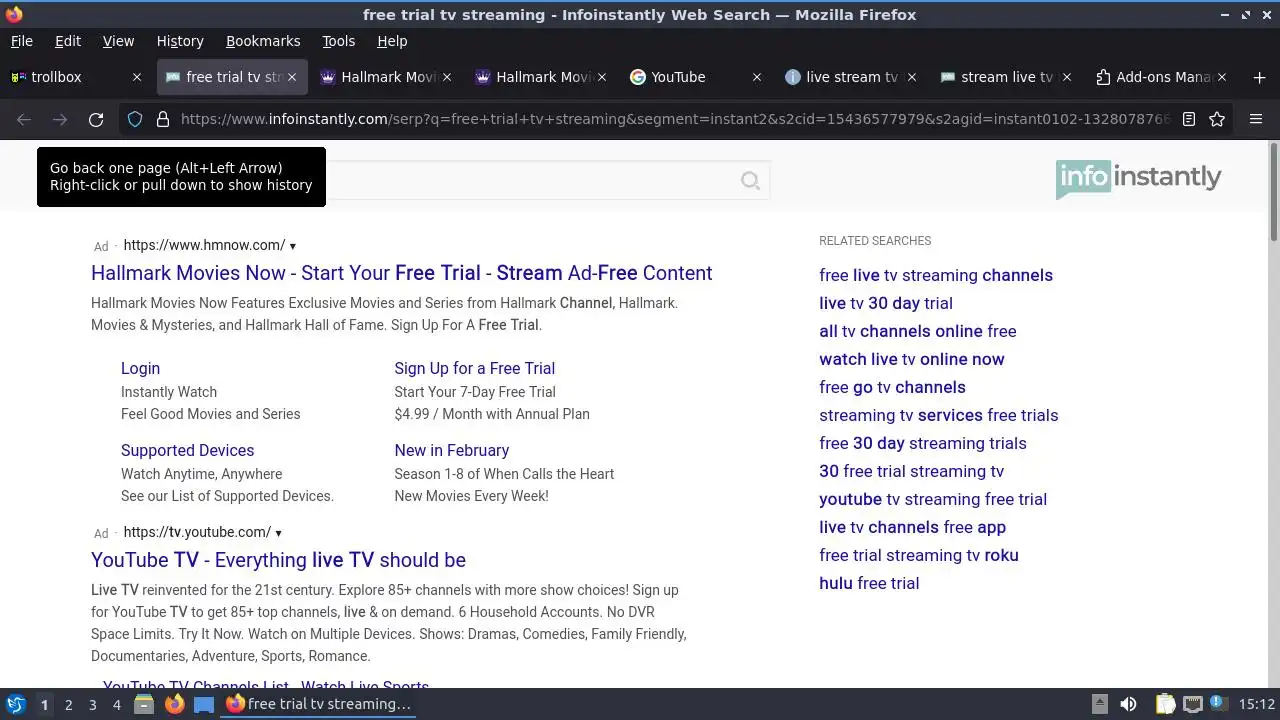The width and height of the screenshot is (1280, 720).
Task: Launch Firefox from taskbar quicklaunch
Action: (174, 704)
